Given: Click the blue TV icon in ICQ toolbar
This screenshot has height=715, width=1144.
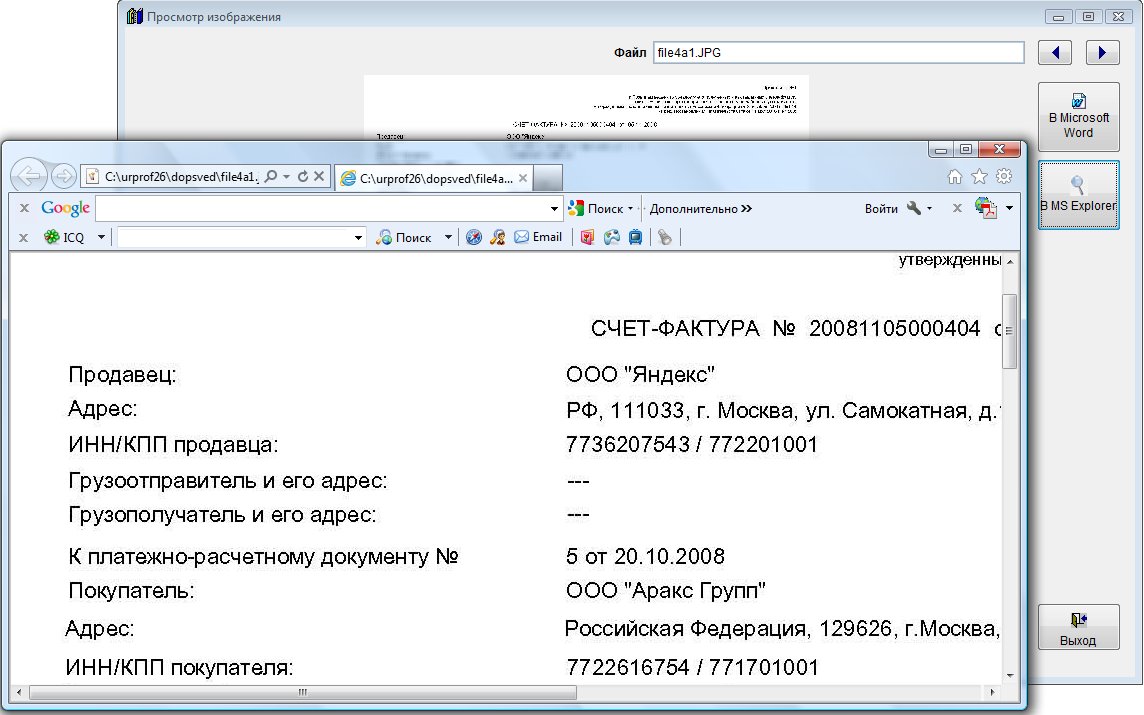Looking at the screenshot, I should coord(635,237).
